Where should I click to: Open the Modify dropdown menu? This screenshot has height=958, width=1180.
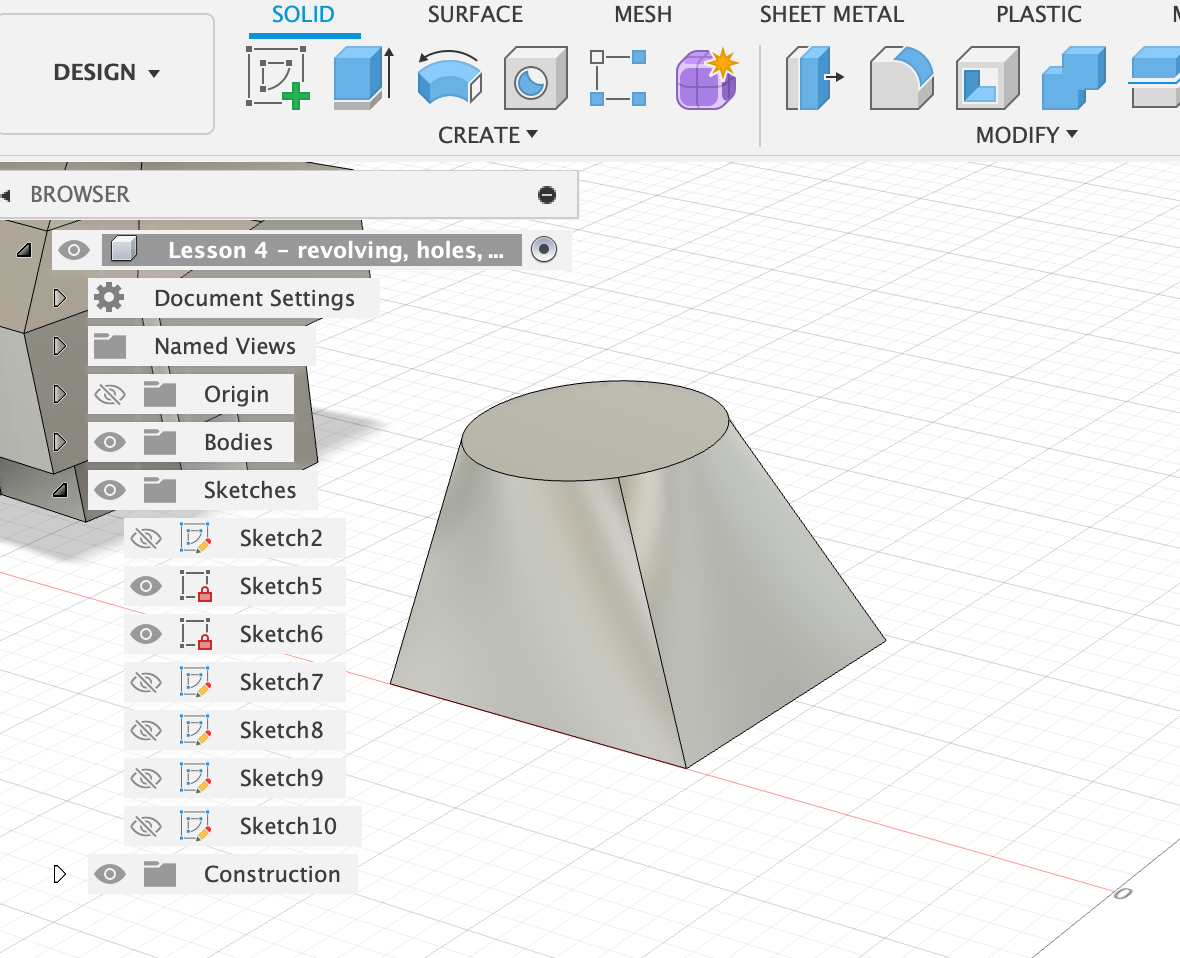(x=1026, y=135)
